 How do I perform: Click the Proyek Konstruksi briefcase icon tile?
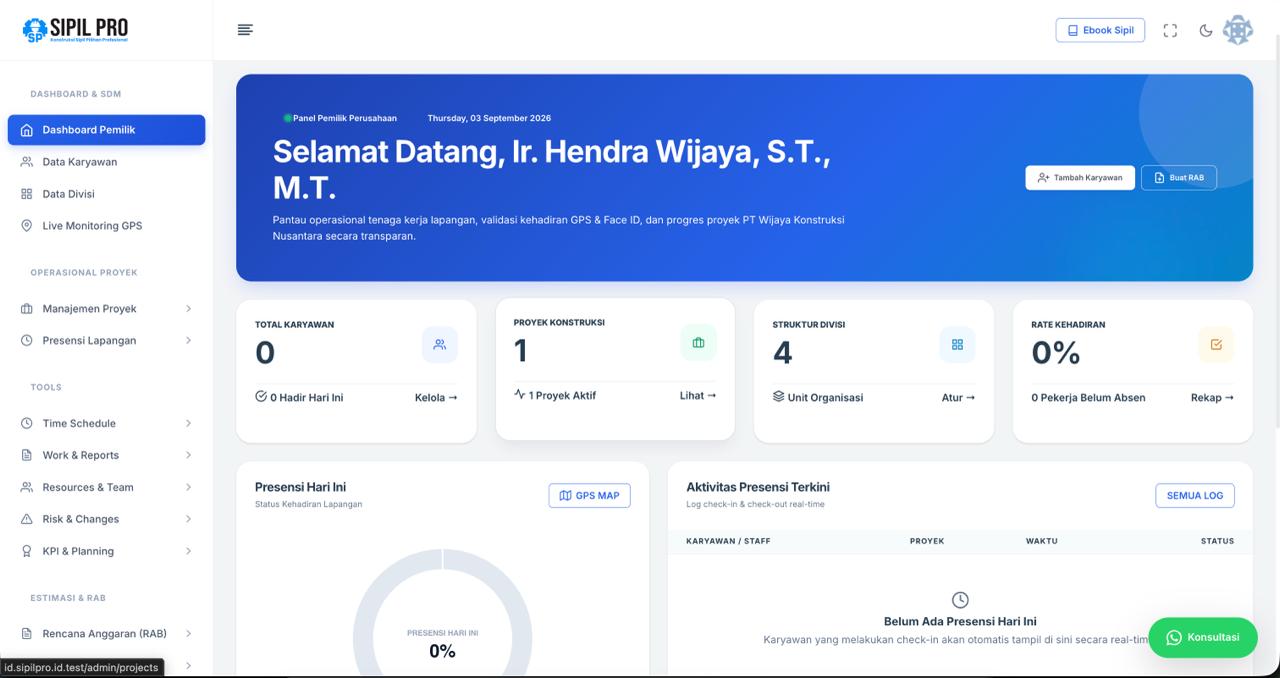tap(698, 343)
